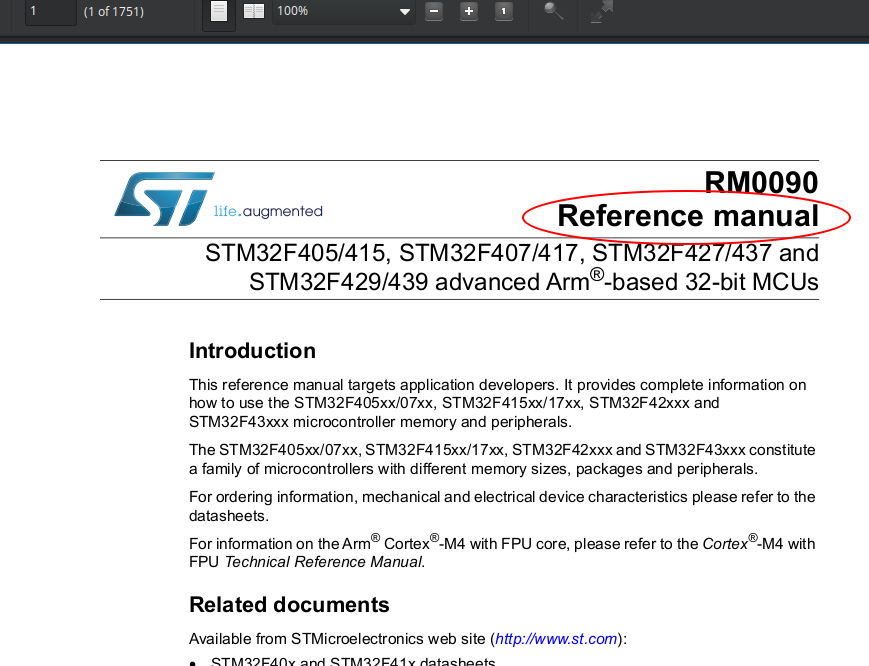Viewport: 869px width, 666px height.
Task: Click the "Introduction" heading
Action: 252,350
